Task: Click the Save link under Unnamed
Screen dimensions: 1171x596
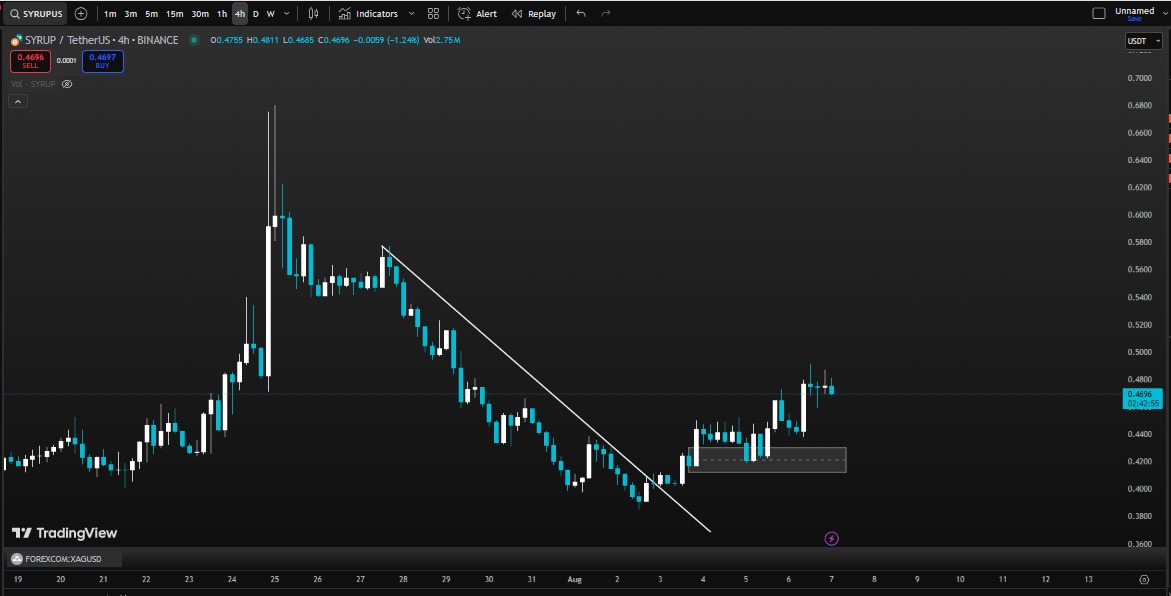Action: click(1133, 18)
